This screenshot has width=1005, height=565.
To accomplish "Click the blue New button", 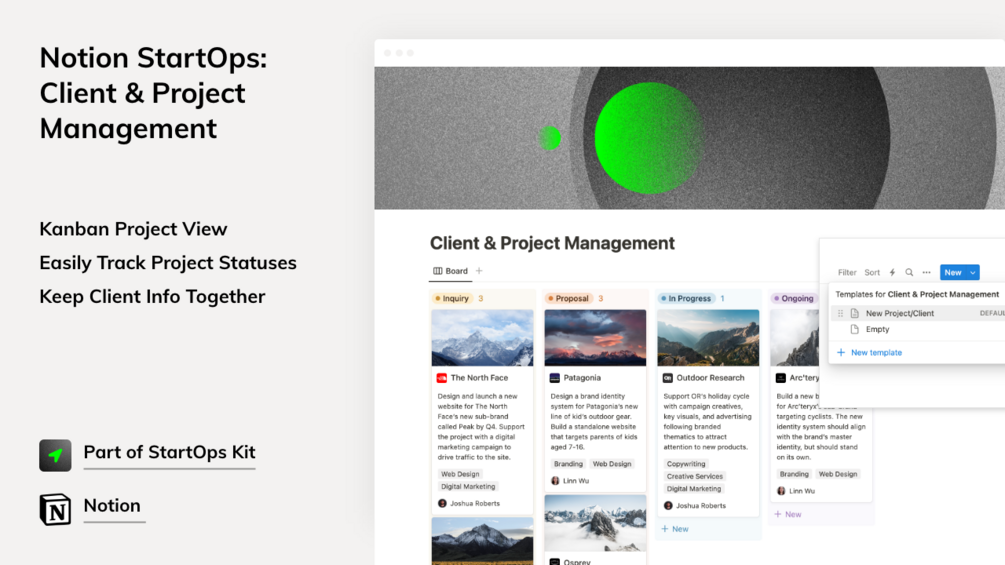I will pyautogui.click(x=952, y=272).
